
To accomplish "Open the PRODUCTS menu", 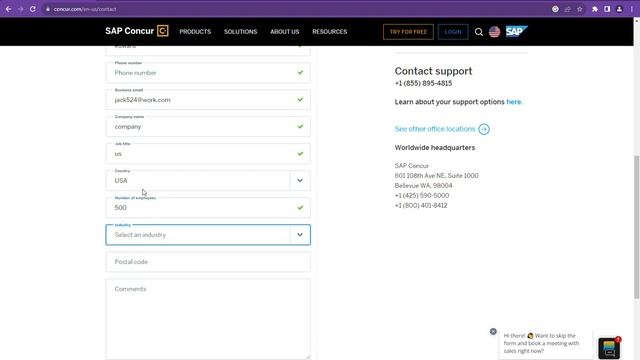I will click(x=195, y=31).
